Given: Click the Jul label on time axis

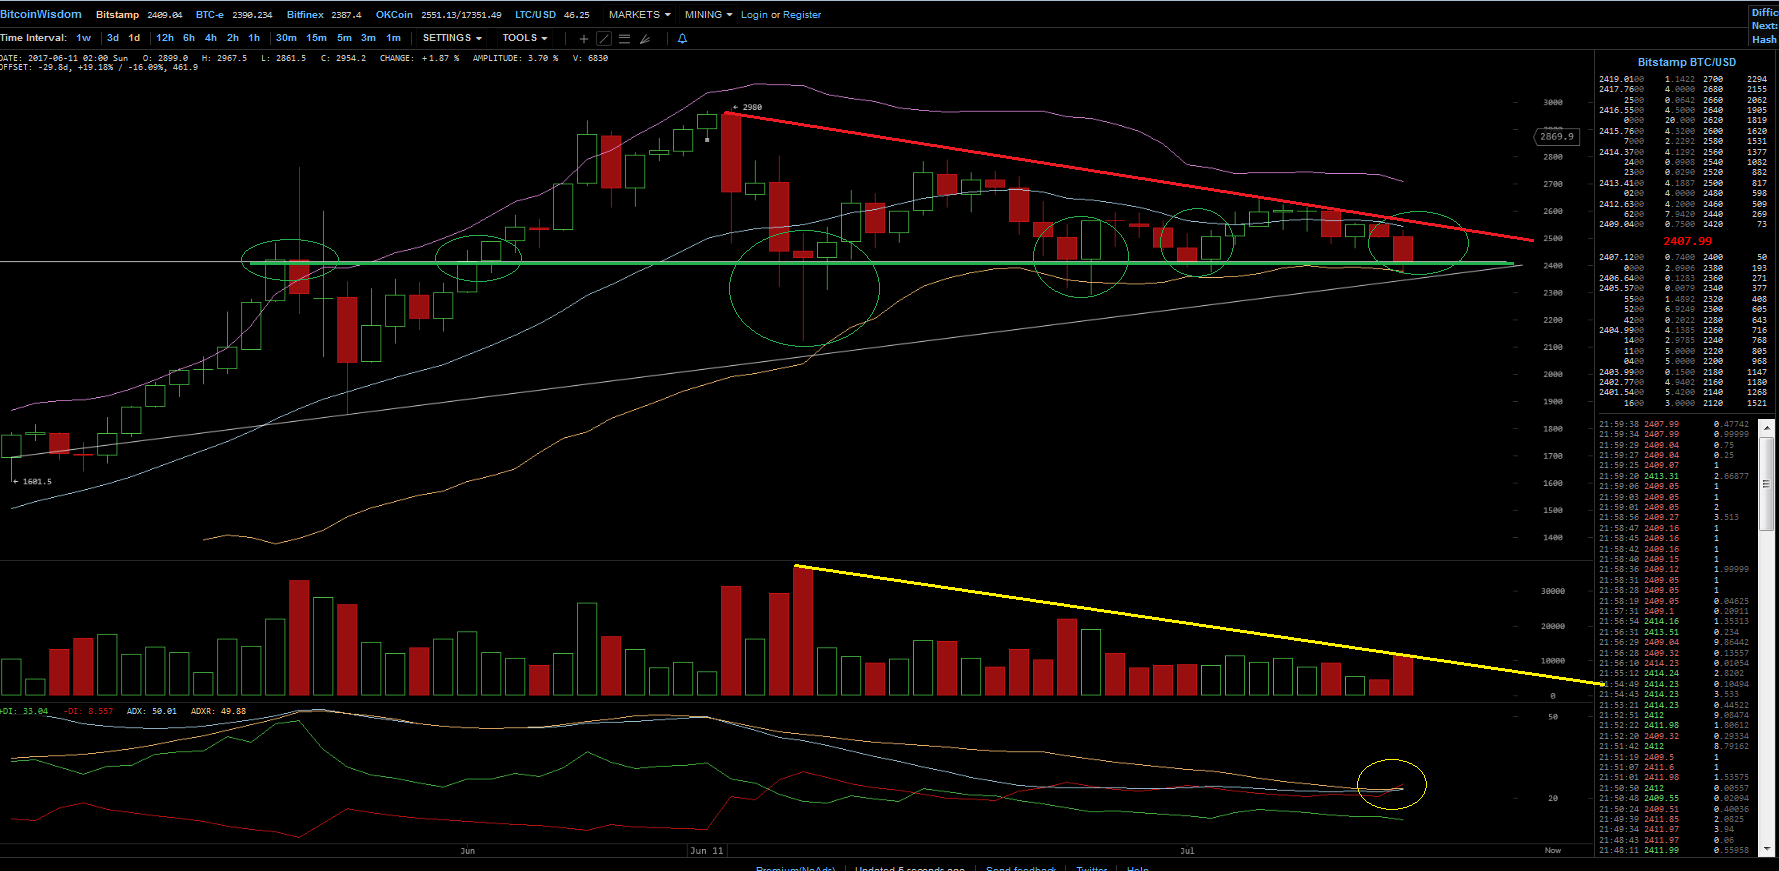Looking at the screenshot, I should pos(1187,850).
